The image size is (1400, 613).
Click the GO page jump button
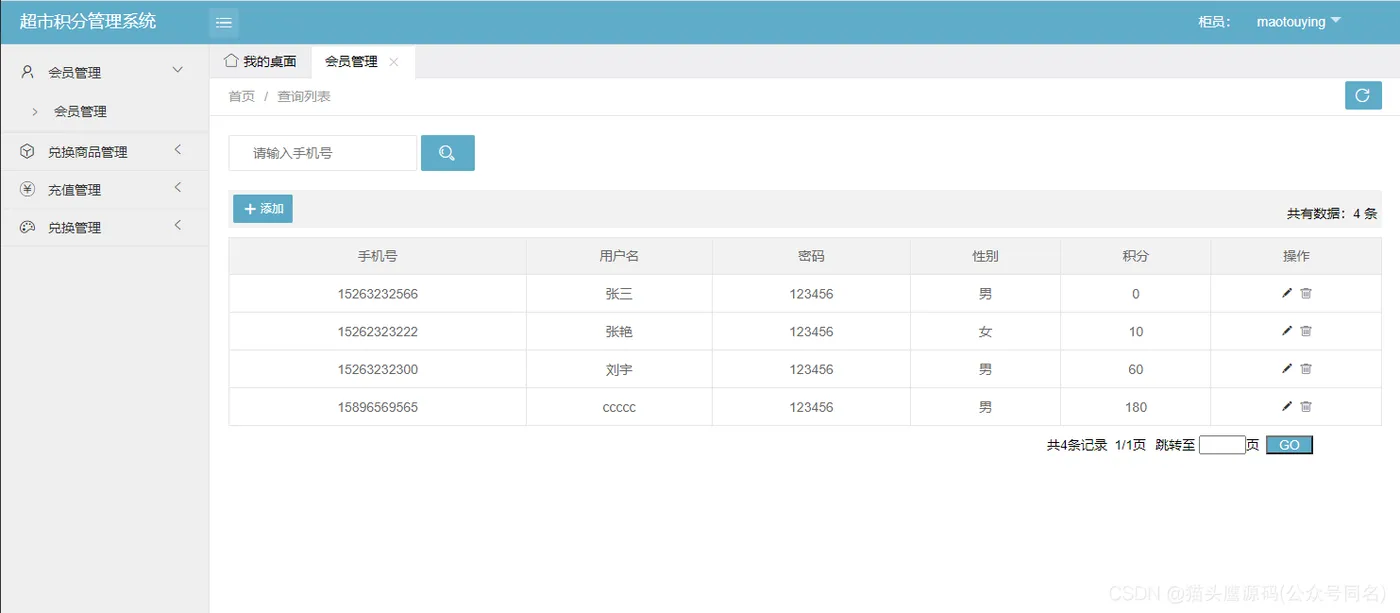(x=1289, y=445)
